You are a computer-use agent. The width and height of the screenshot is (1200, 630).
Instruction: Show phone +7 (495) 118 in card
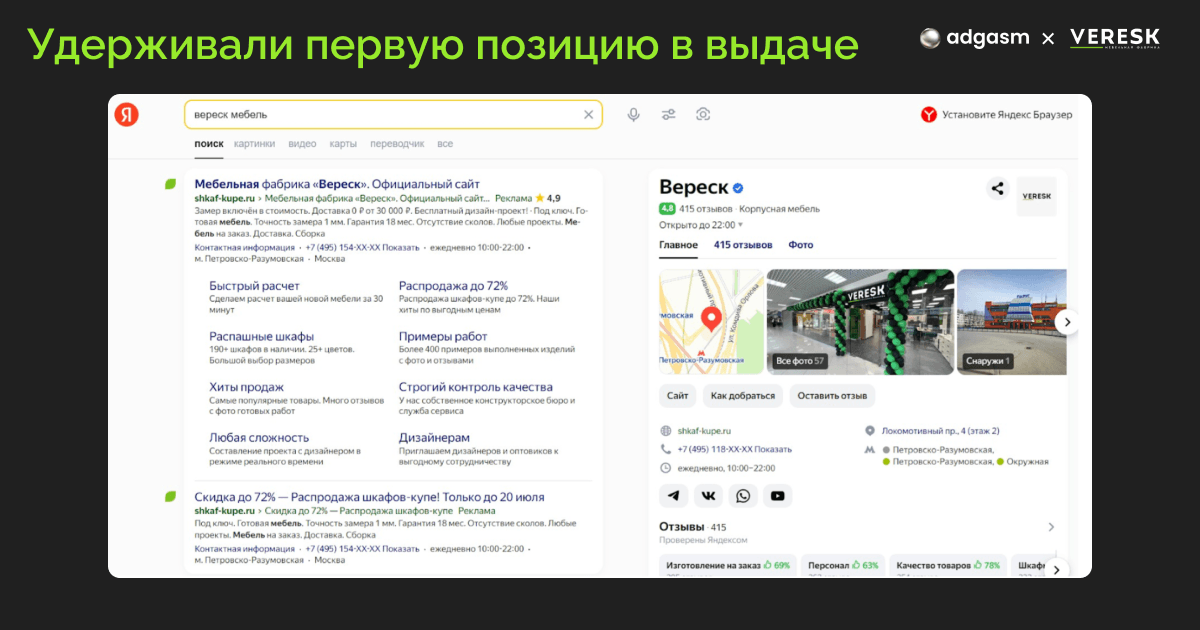pos(734,449)
